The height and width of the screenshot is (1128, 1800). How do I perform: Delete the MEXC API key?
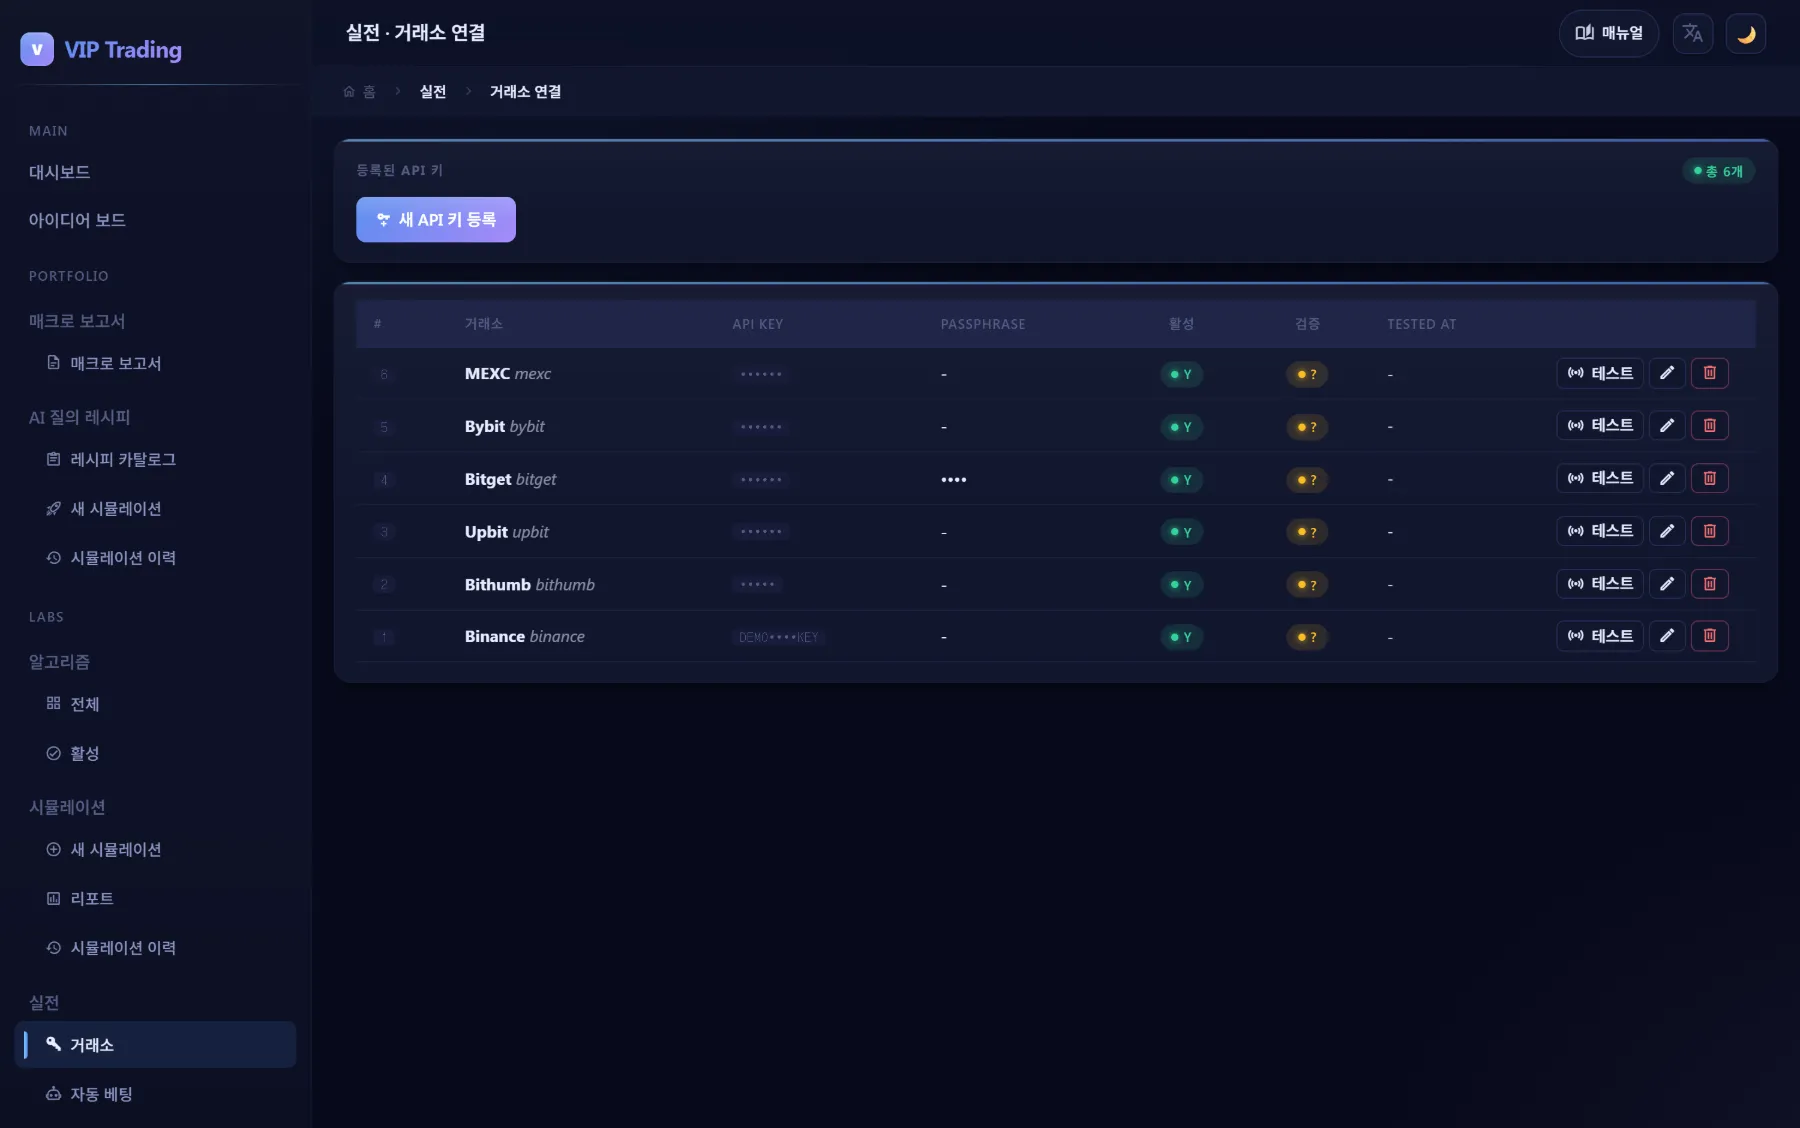point(1710,373)
